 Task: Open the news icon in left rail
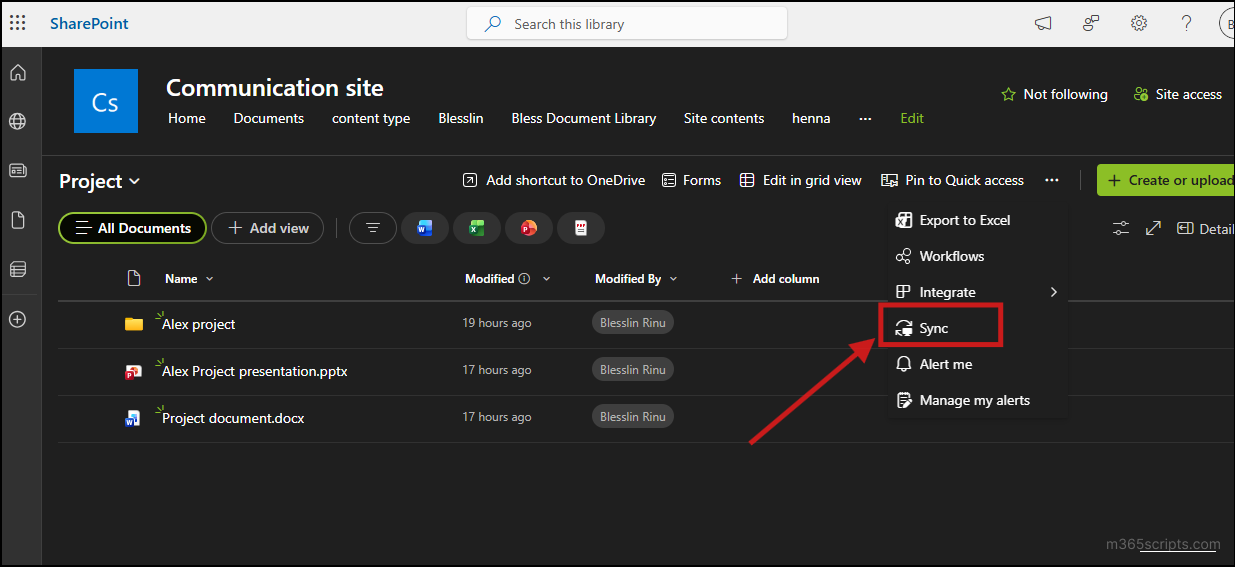[x=18, y=170]
